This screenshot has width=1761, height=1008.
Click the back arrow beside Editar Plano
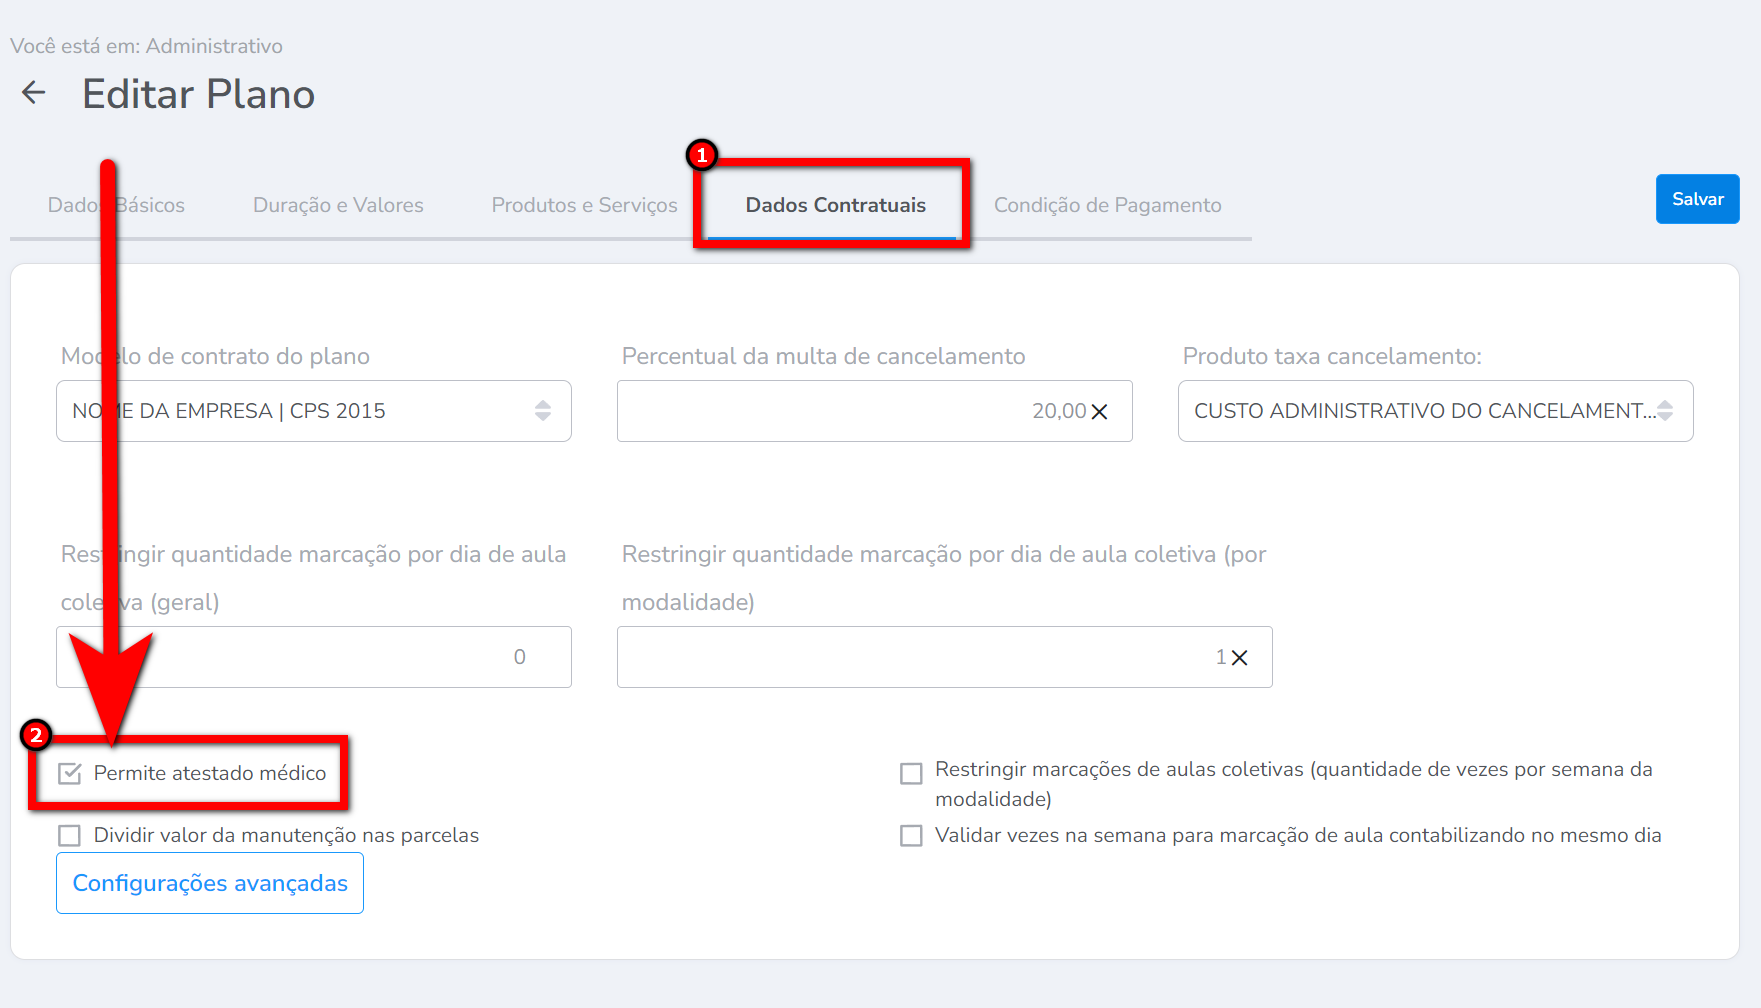point(34,93)
